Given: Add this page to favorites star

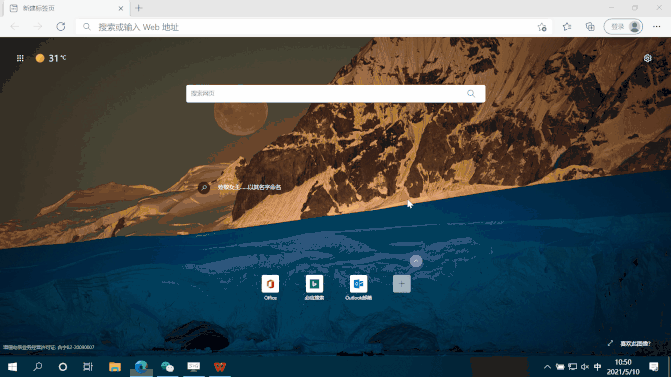Looking at the screenshot, I should click(542, 27).
